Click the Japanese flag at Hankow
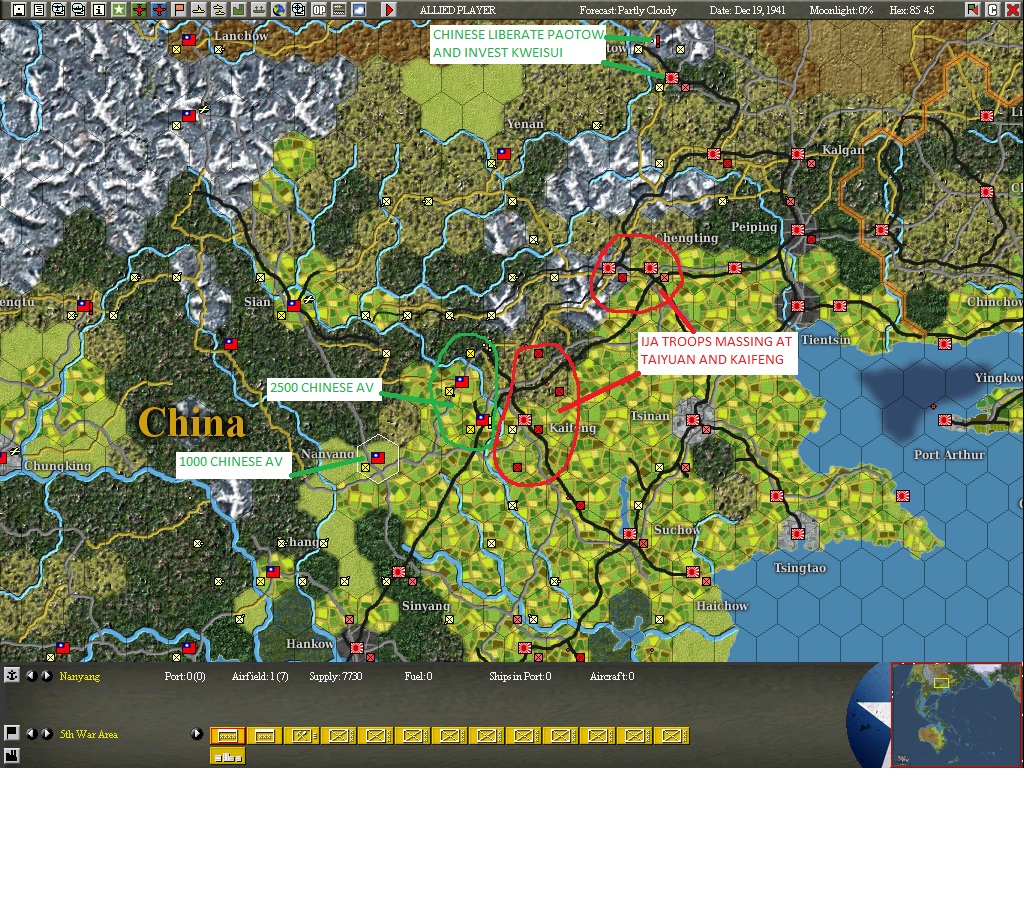The height and width of the screenshot is (898, 1024). click(x=357, y=647)
